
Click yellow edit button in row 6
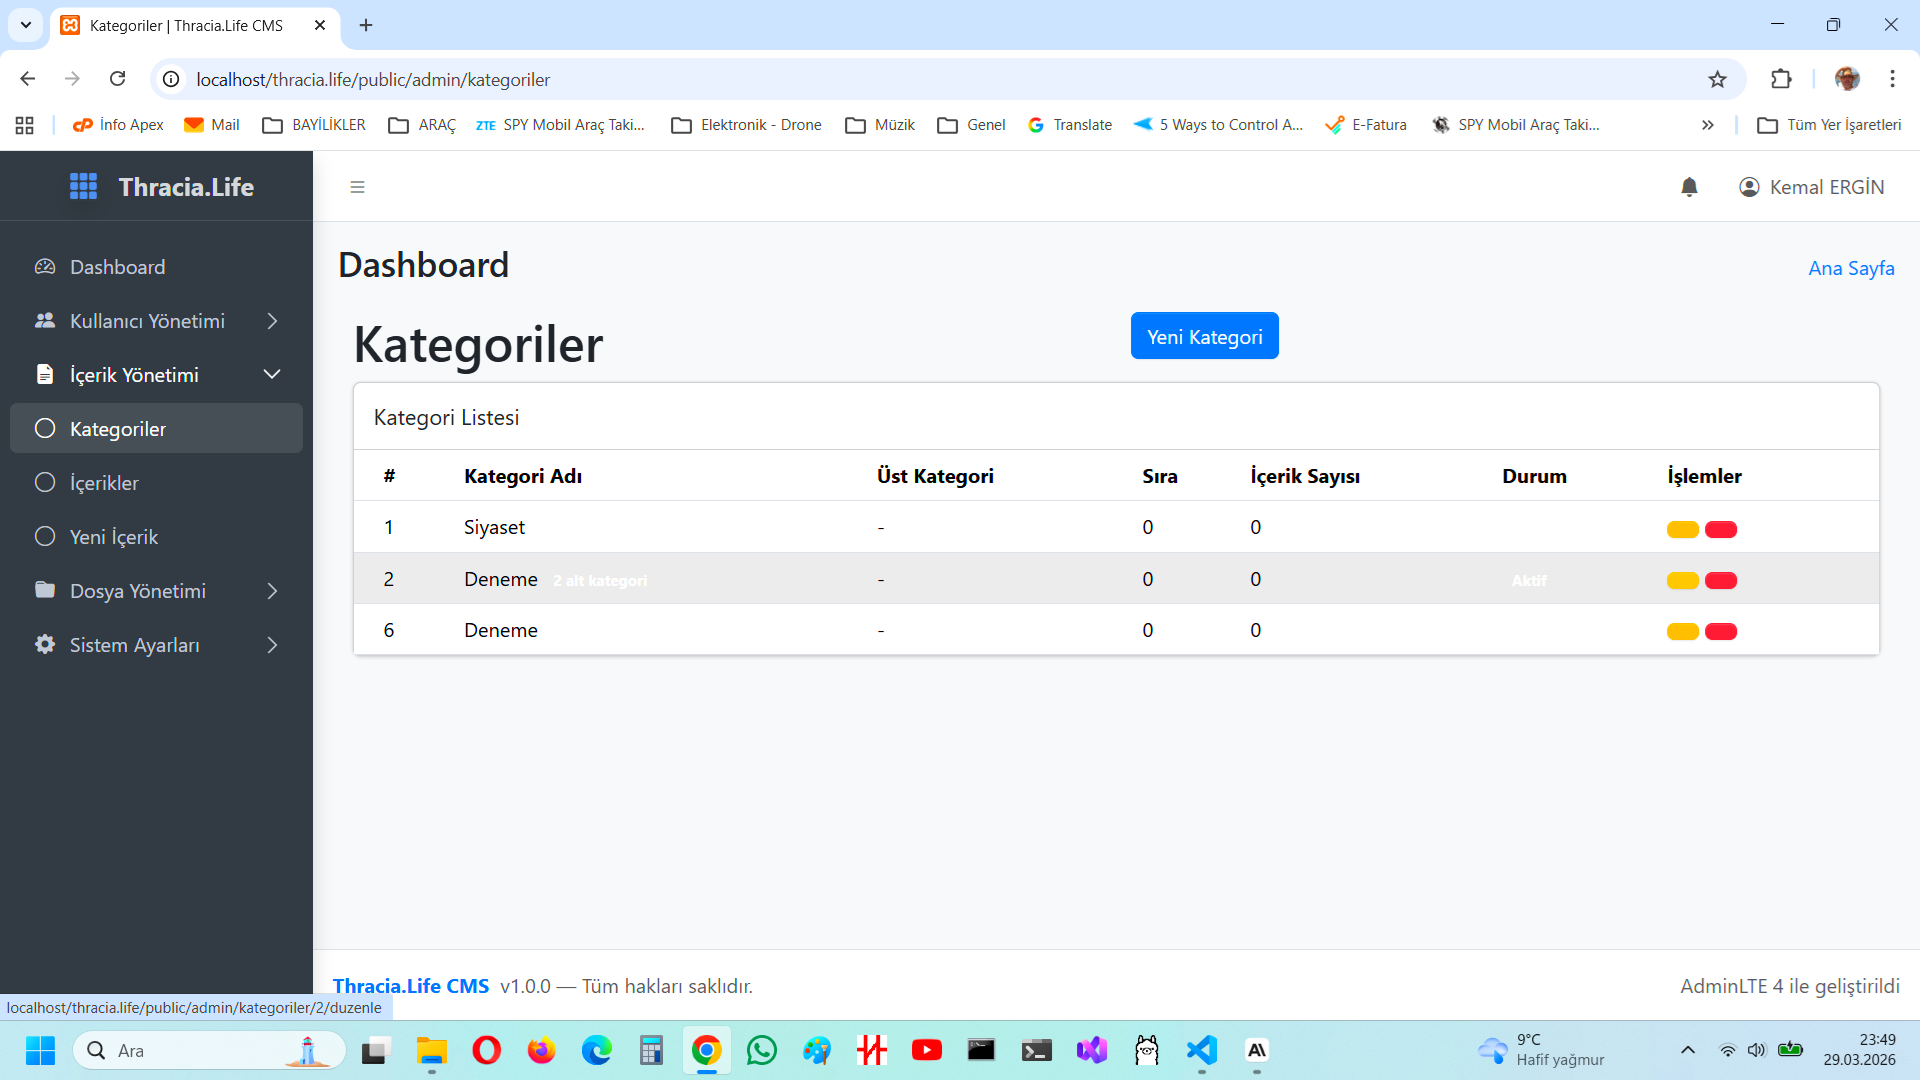pos(1682,631)
